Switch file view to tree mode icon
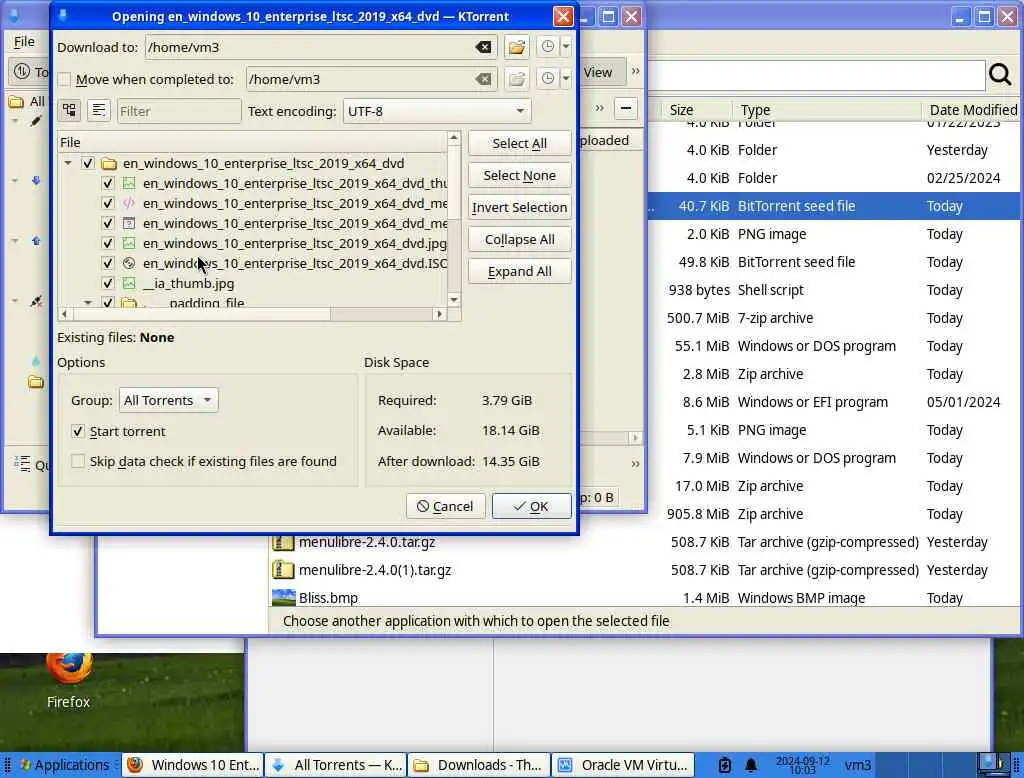 69,110
